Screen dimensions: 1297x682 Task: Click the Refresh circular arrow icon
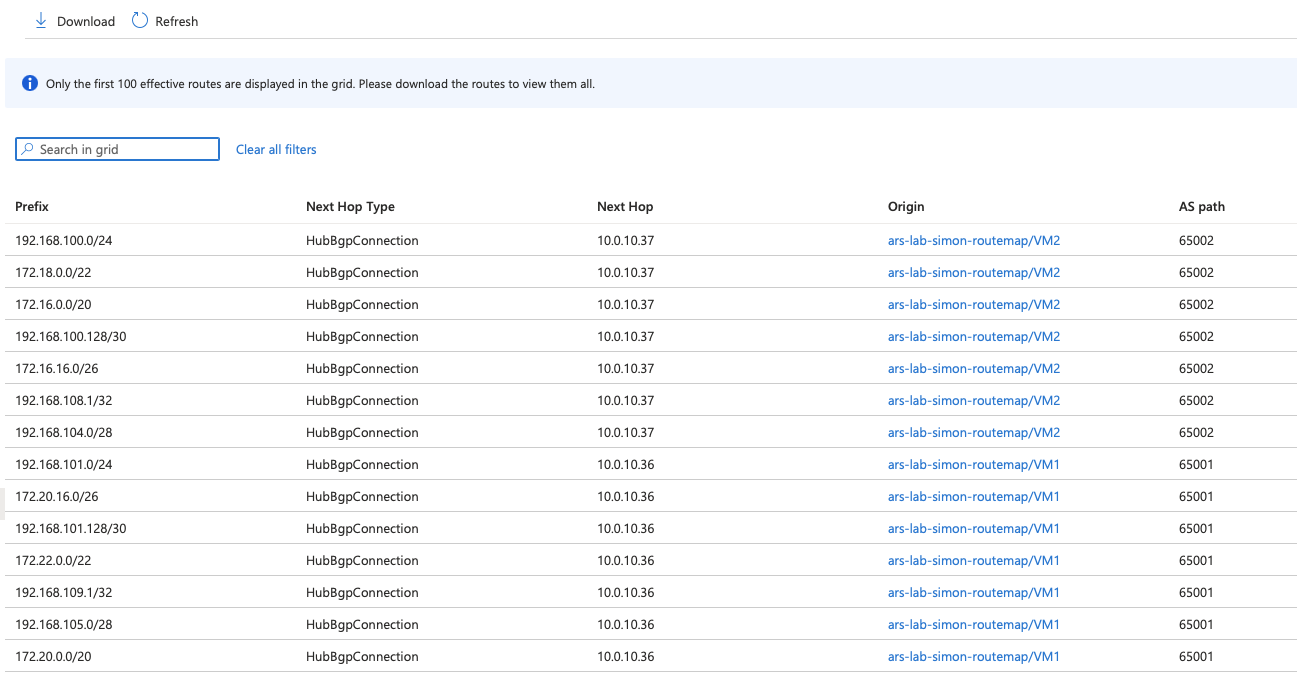tap(140, 21)
